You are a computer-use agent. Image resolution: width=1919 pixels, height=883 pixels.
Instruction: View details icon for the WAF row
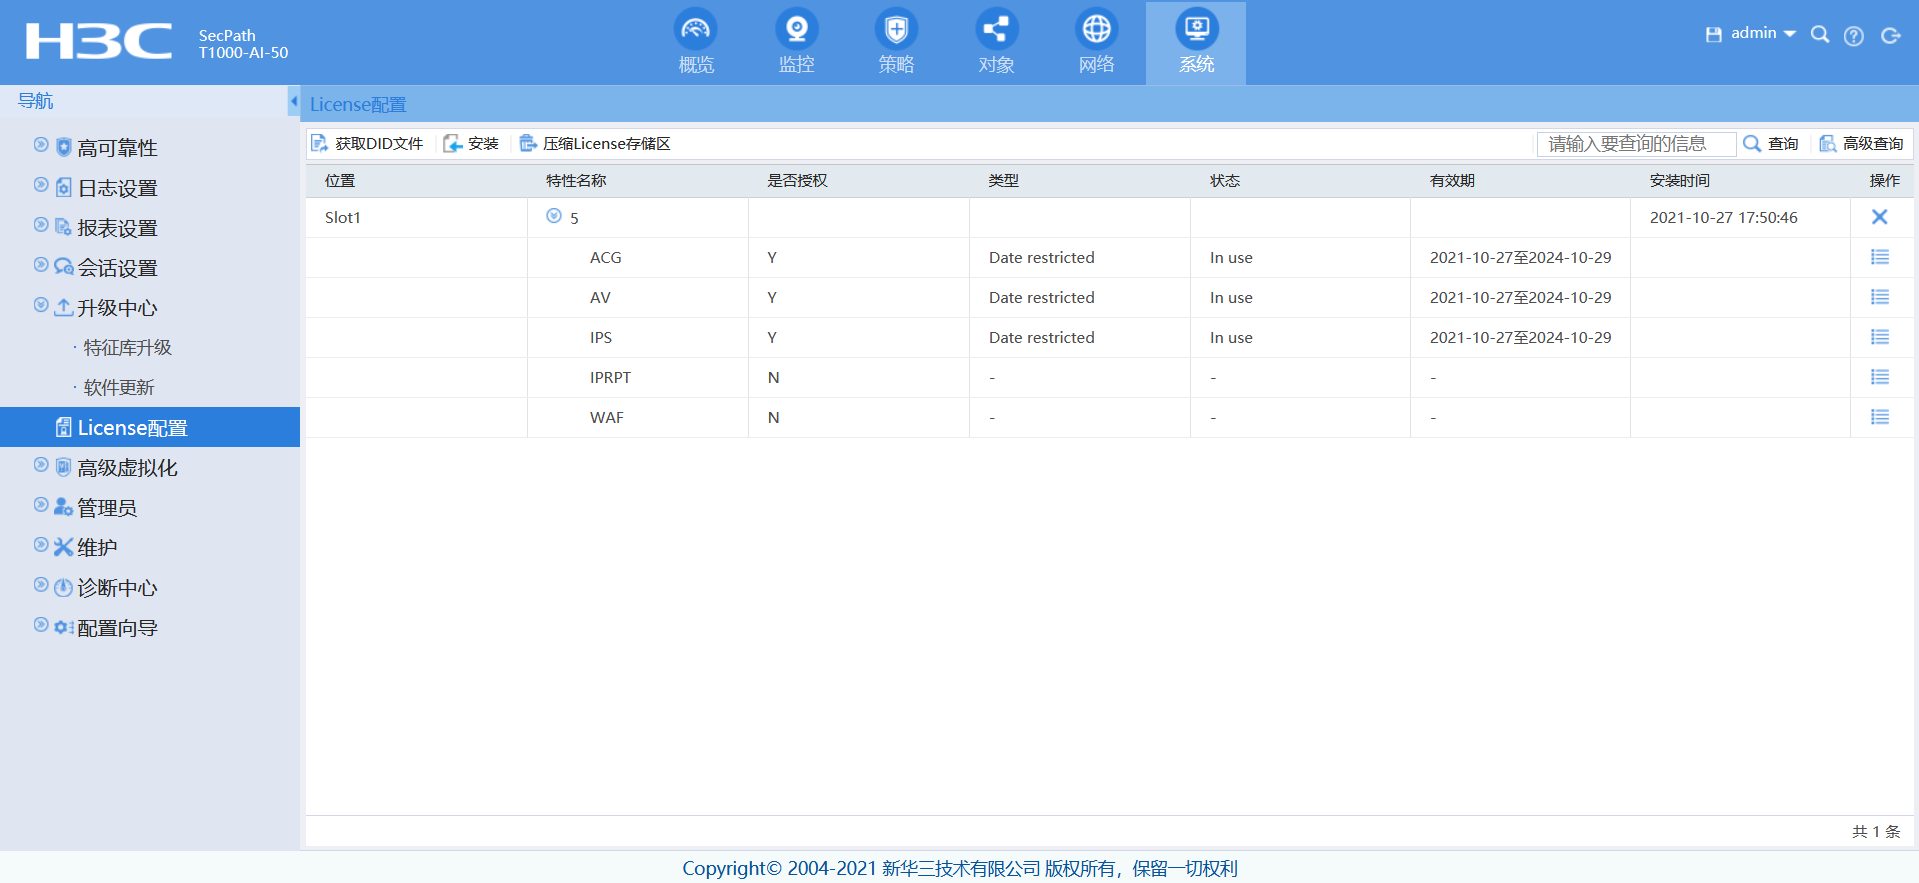tap(1879, 417)
